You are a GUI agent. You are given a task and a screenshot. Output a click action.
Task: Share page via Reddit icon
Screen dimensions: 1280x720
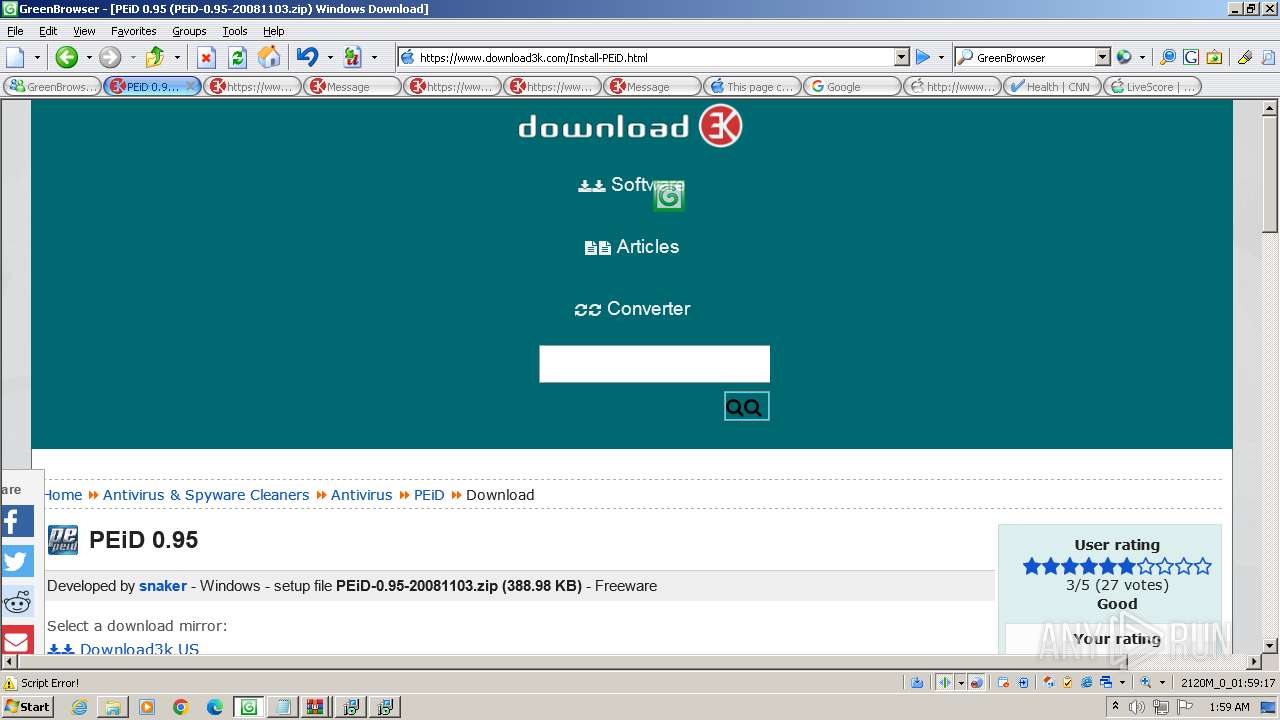pos(17,601)
